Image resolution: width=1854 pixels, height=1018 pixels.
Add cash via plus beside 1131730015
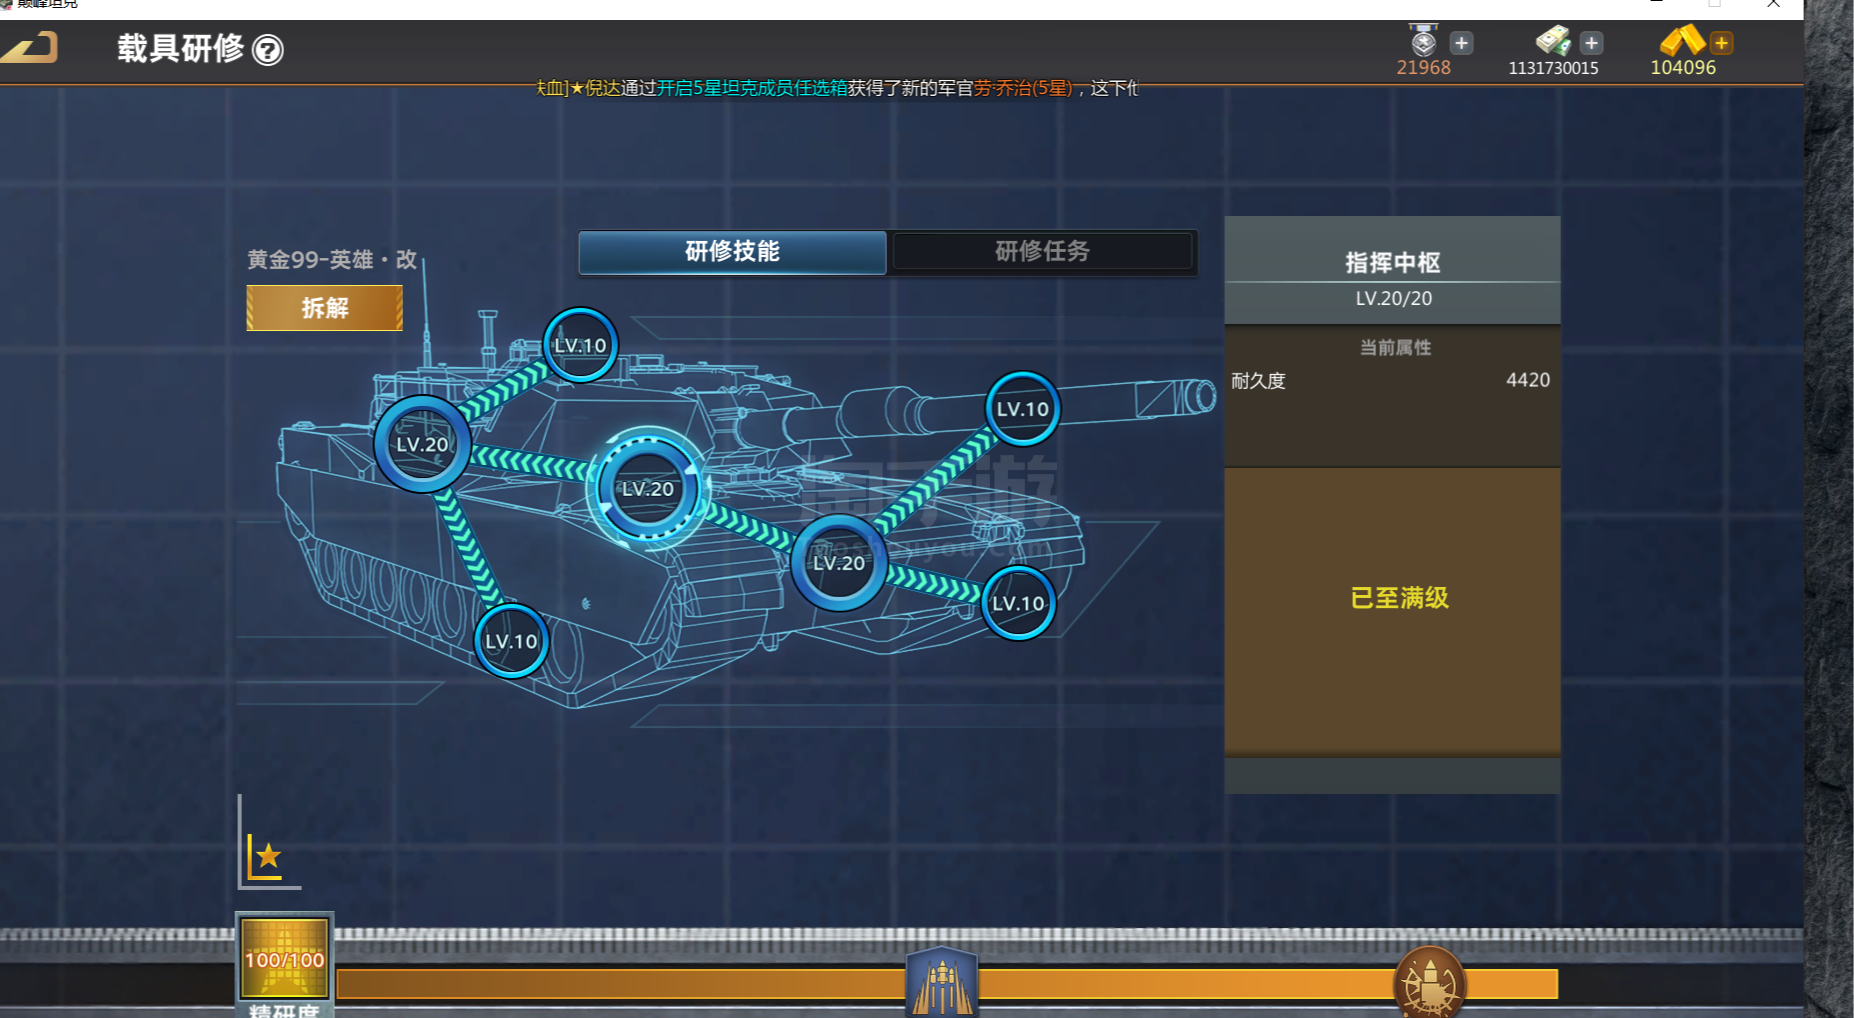tap(1592, 43)
